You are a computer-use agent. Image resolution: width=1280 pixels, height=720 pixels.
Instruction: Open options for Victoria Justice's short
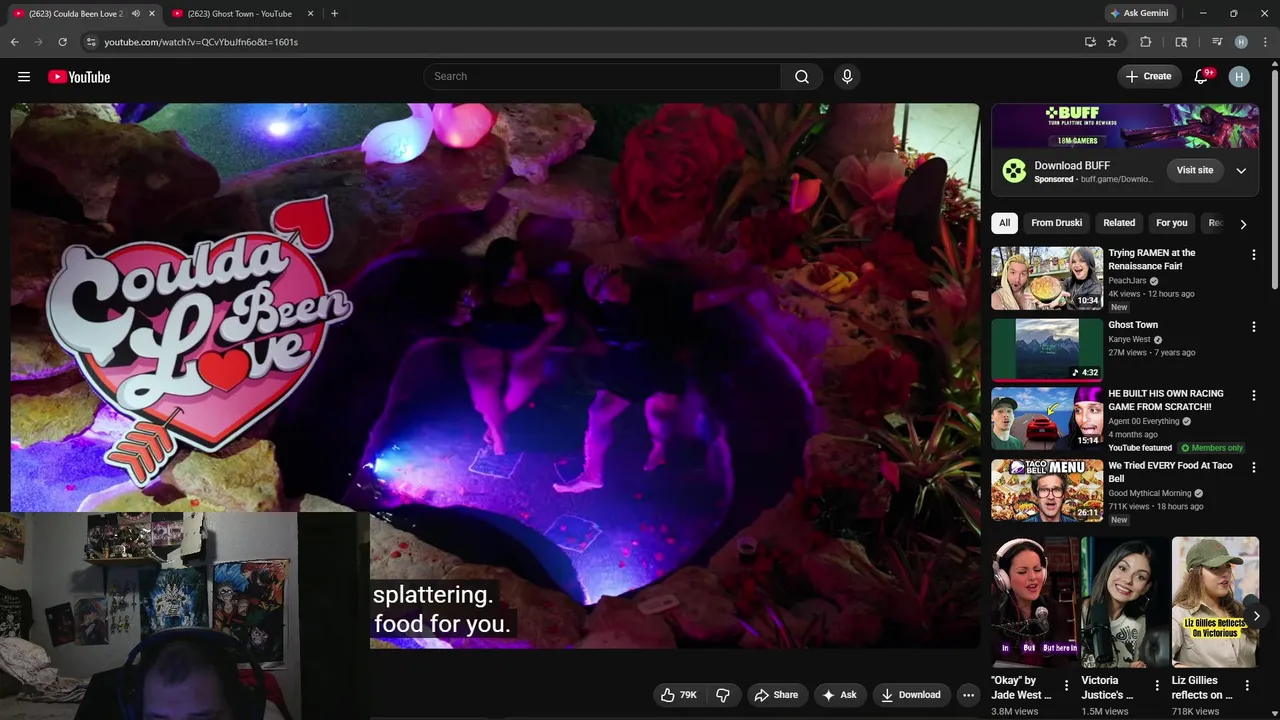1157,686
